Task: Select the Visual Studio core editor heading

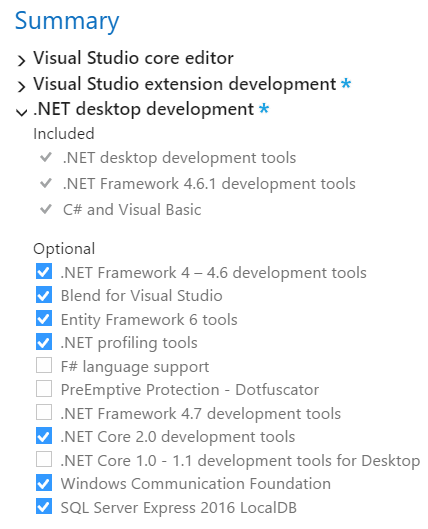Action: point(133,58)
